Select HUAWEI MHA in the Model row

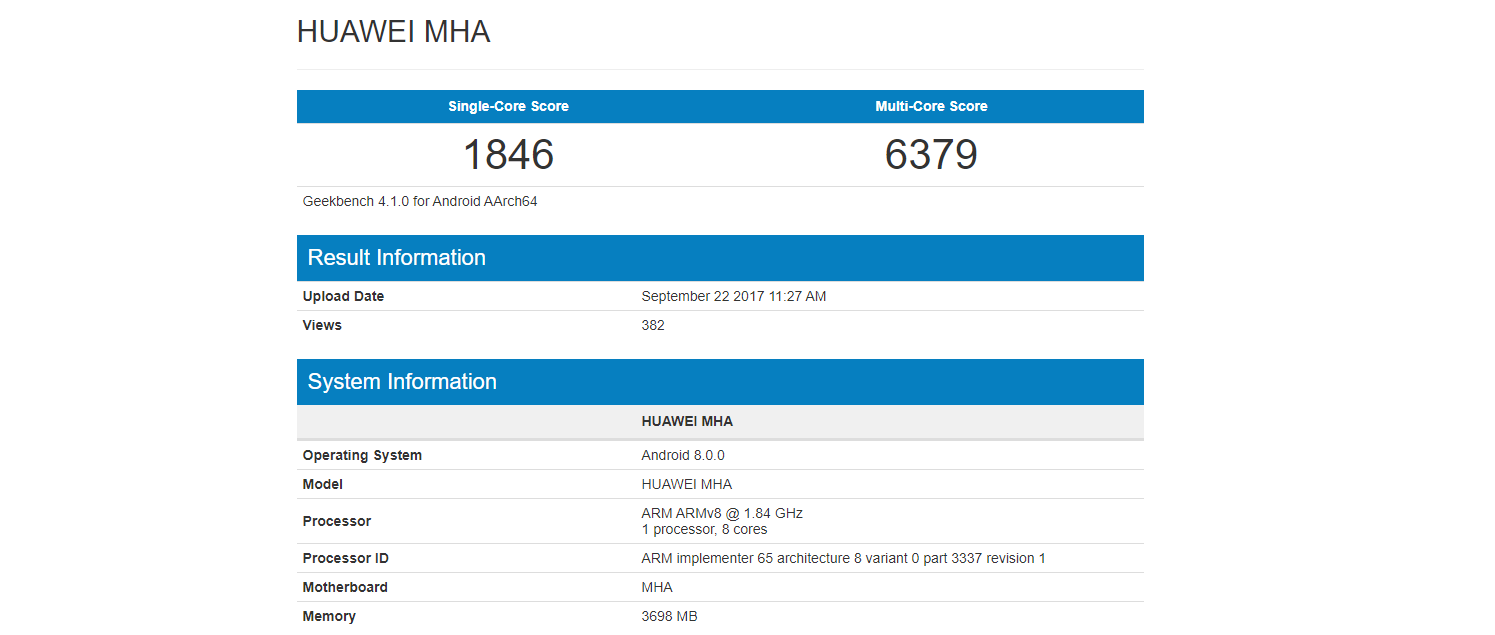click(x=687, y=484)
